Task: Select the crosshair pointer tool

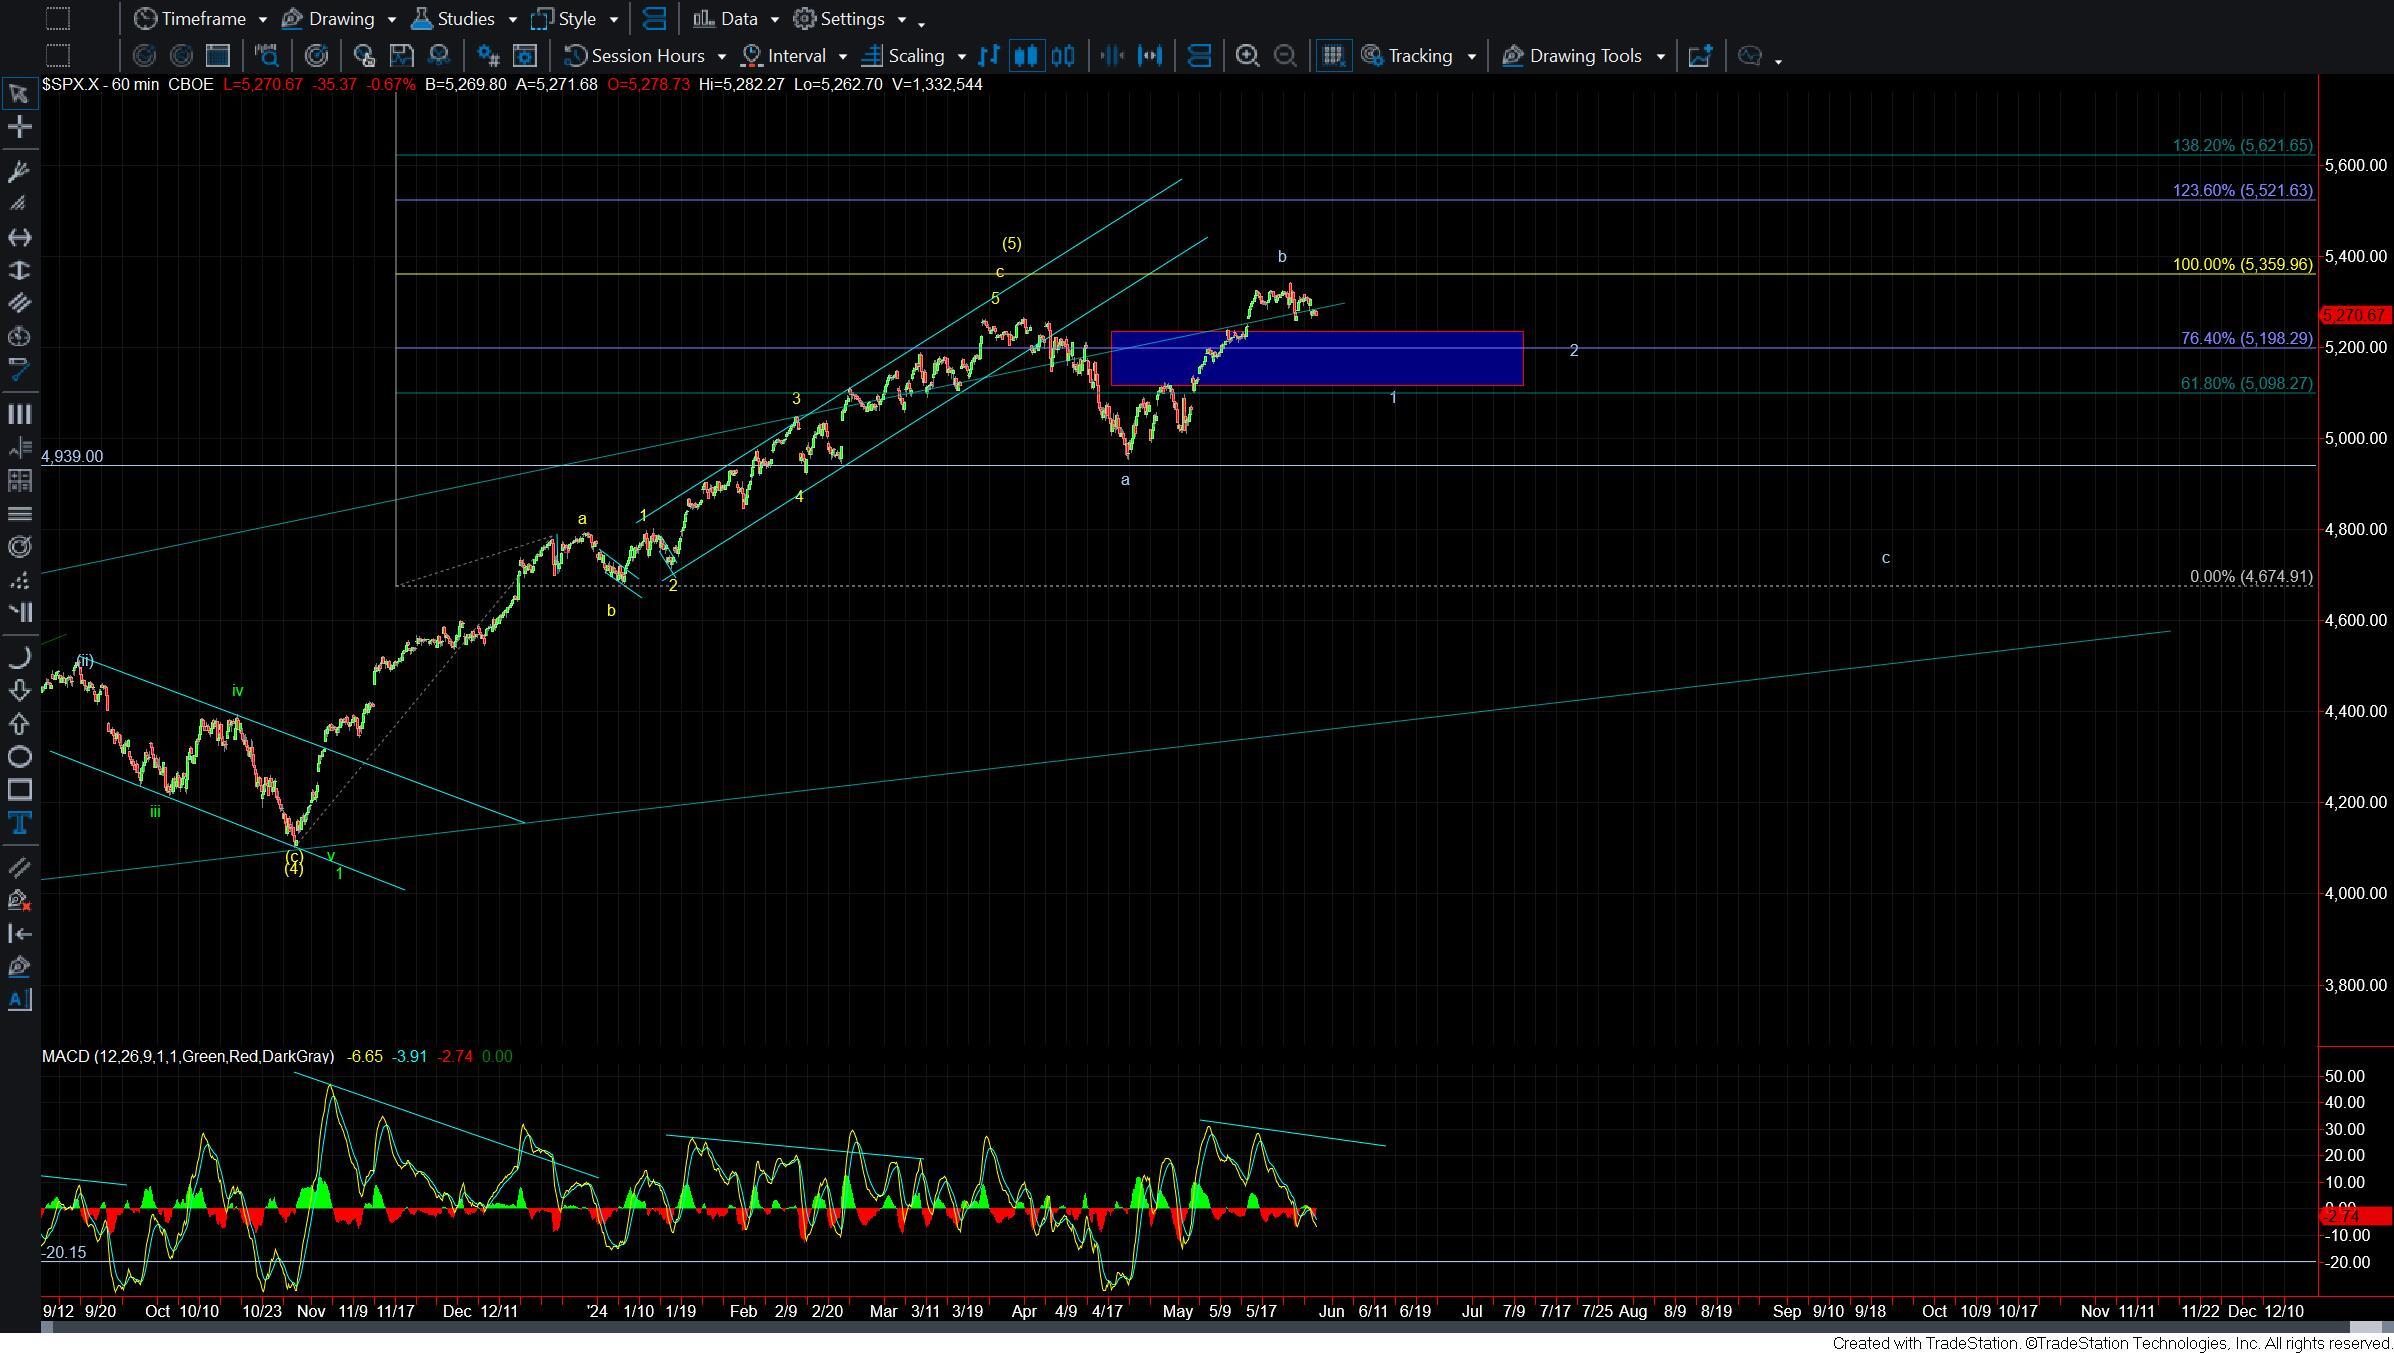Action: point(19,127)
